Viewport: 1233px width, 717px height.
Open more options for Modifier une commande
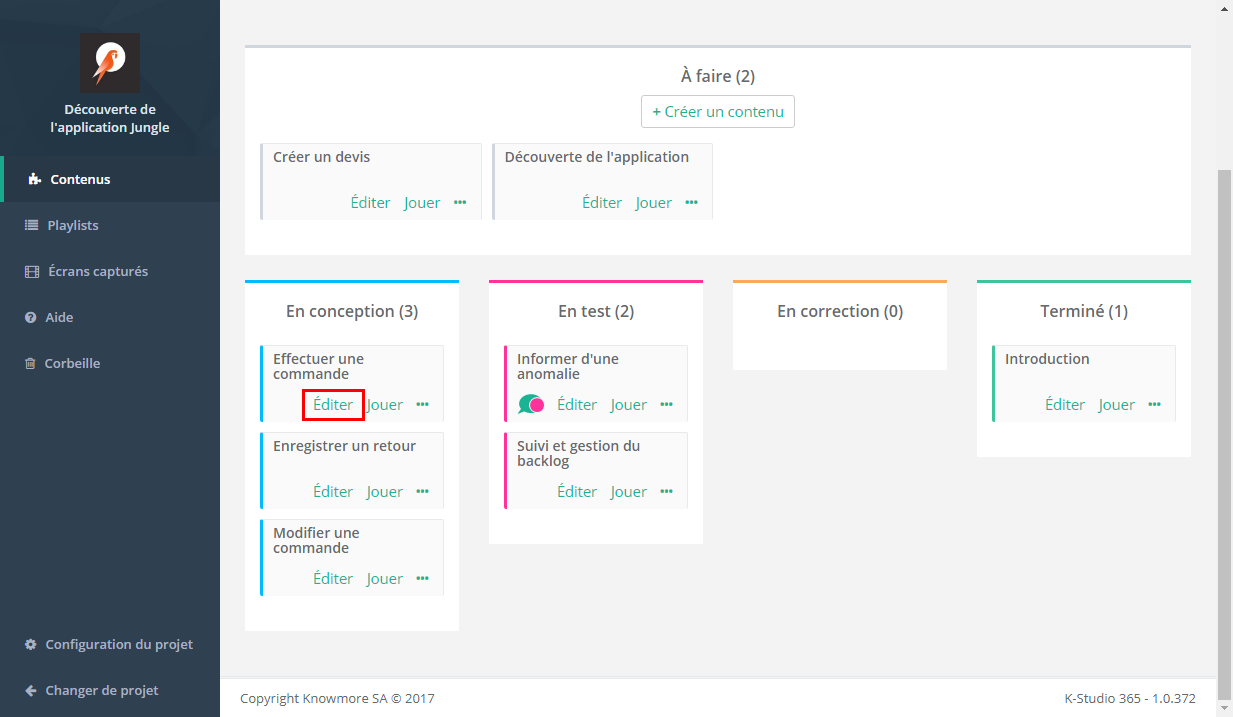coord(423,579)
